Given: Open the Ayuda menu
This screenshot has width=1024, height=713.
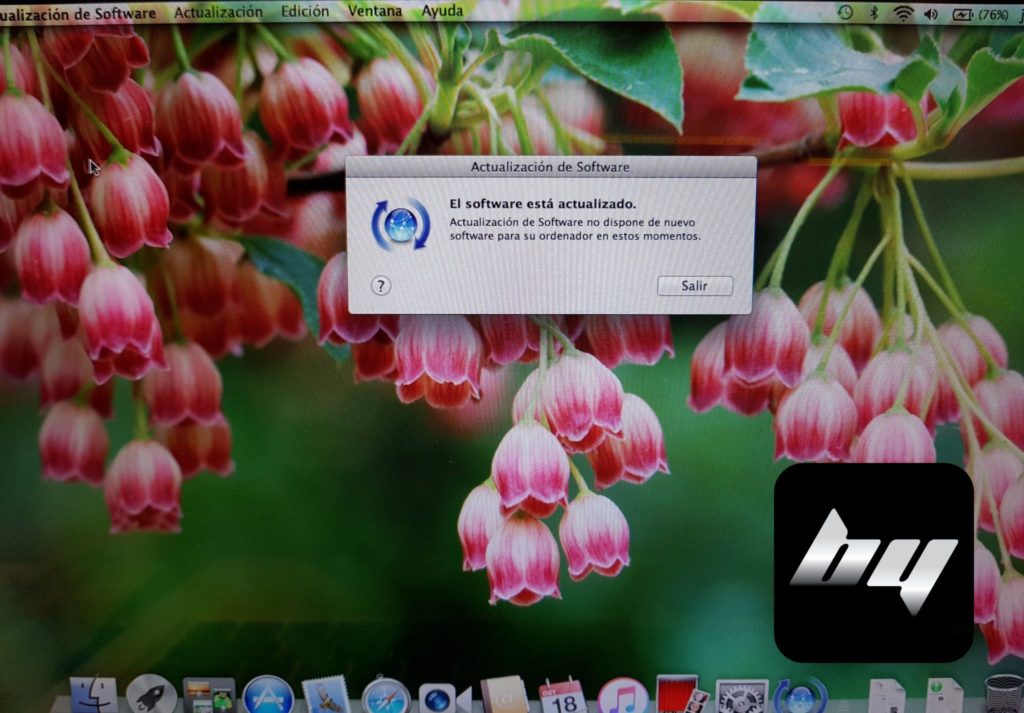Looking at the screenshot, I should coord(442,12).
